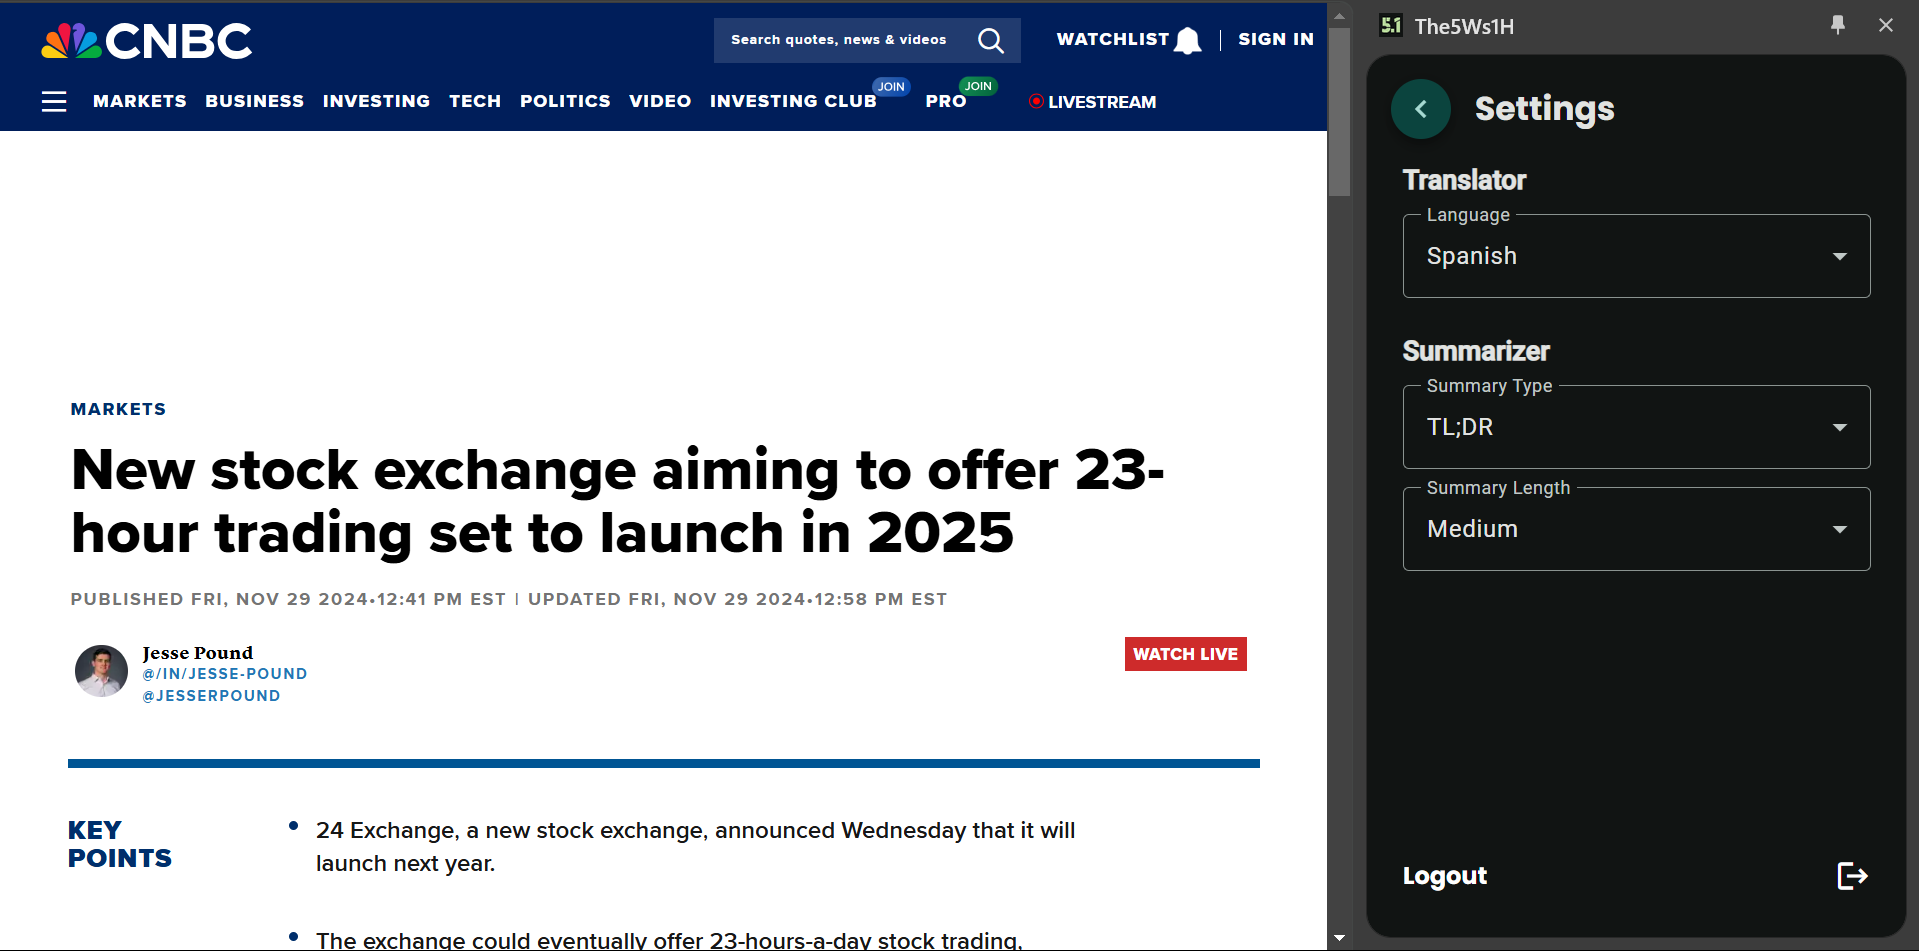Go to the PRO section
Viewport: 1919px width, 951px height.
click(x=946, y=101)
